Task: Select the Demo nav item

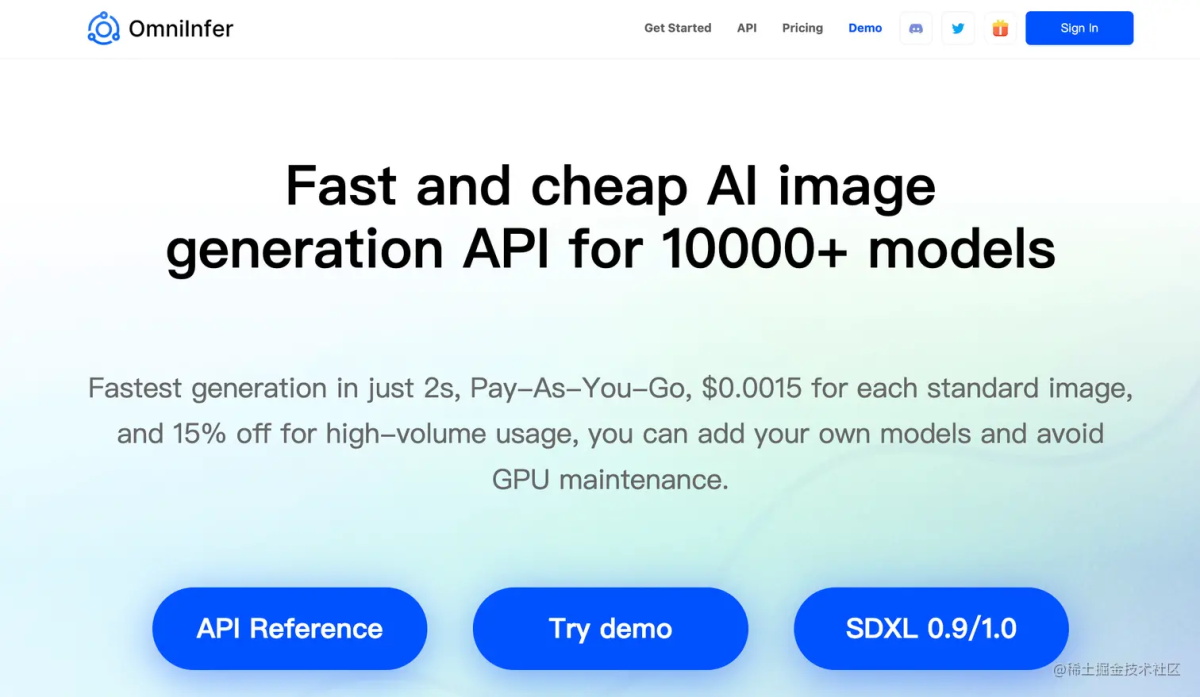Action: (865, 28)
